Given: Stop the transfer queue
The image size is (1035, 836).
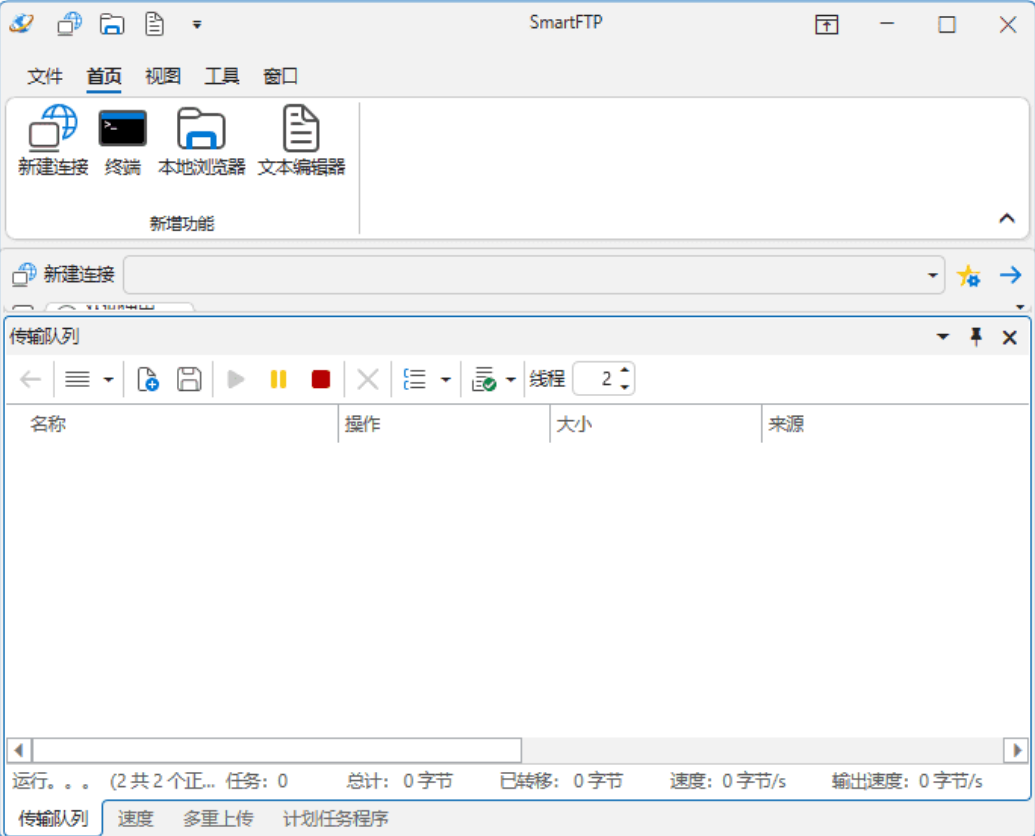Looking at the screenshot, I should (x=322, y=378).
